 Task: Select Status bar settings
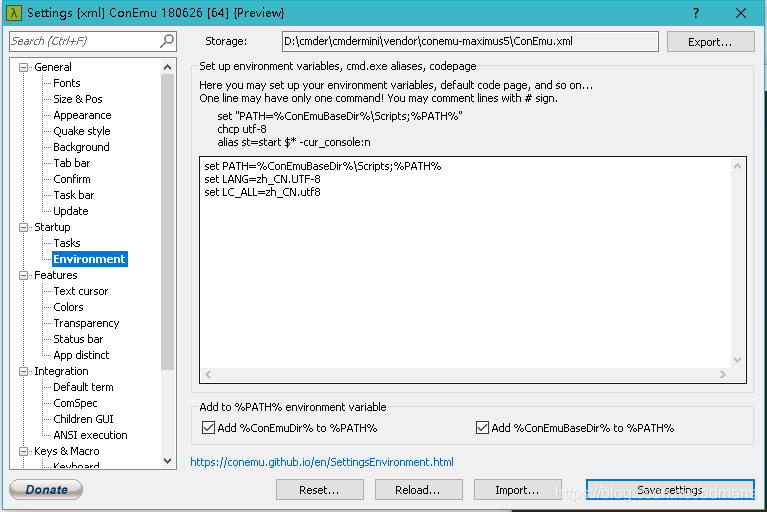78,339
